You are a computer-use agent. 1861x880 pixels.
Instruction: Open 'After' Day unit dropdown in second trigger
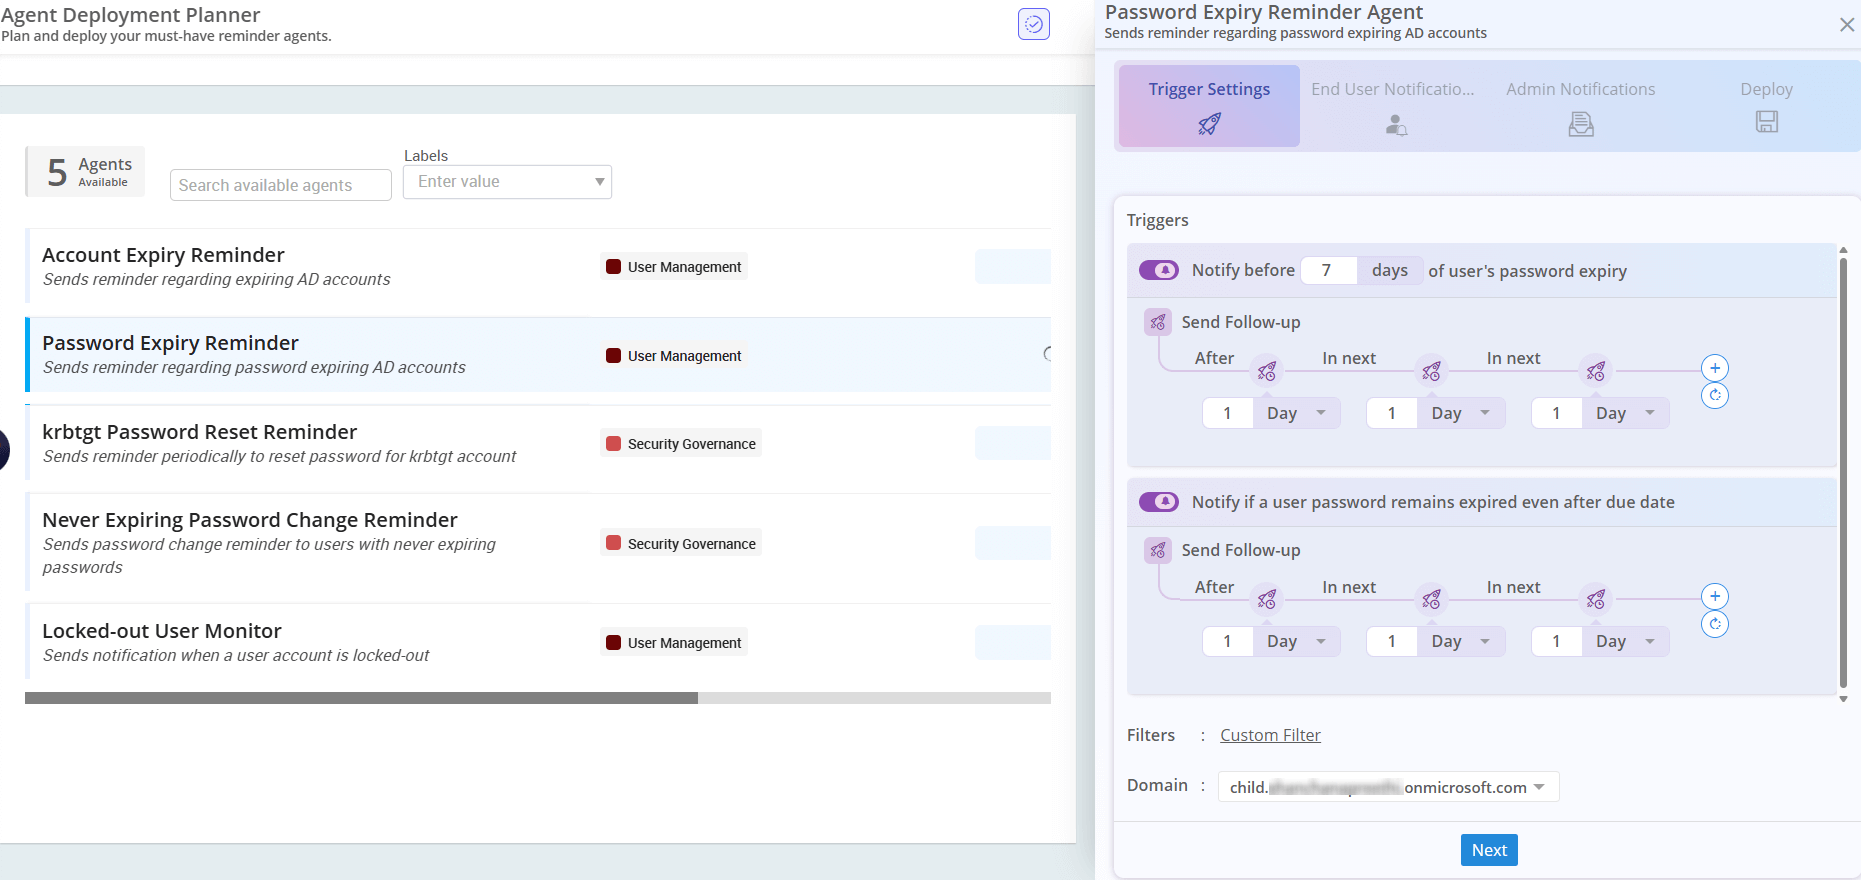point(1296,641)
